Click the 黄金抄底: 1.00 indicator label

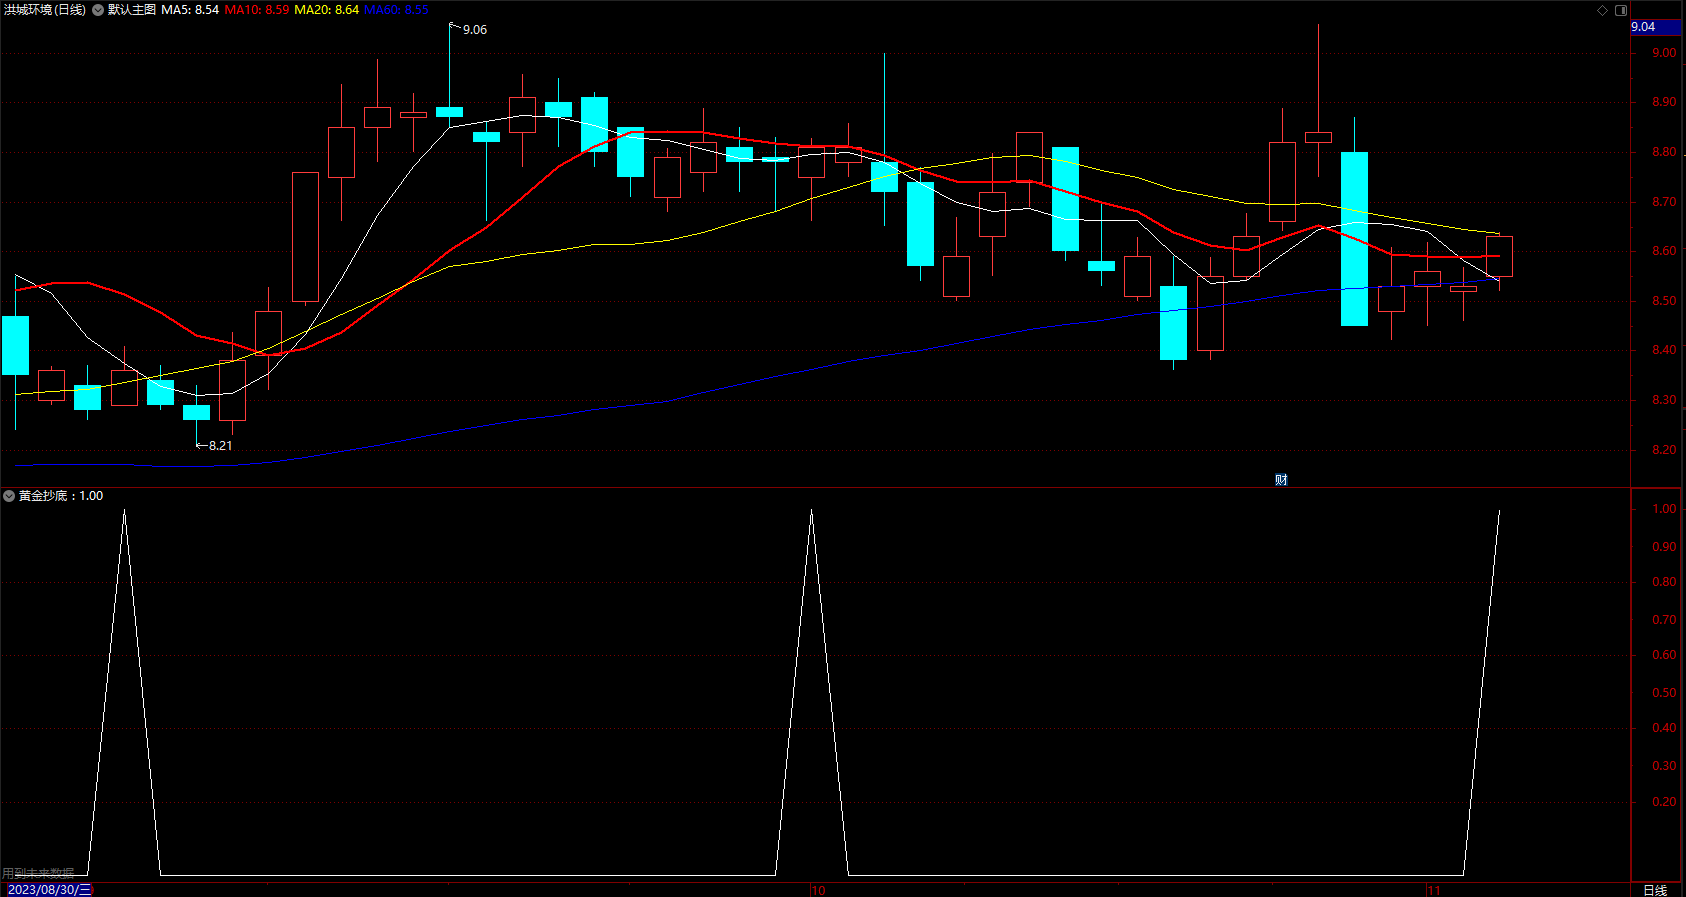[61, 496]
